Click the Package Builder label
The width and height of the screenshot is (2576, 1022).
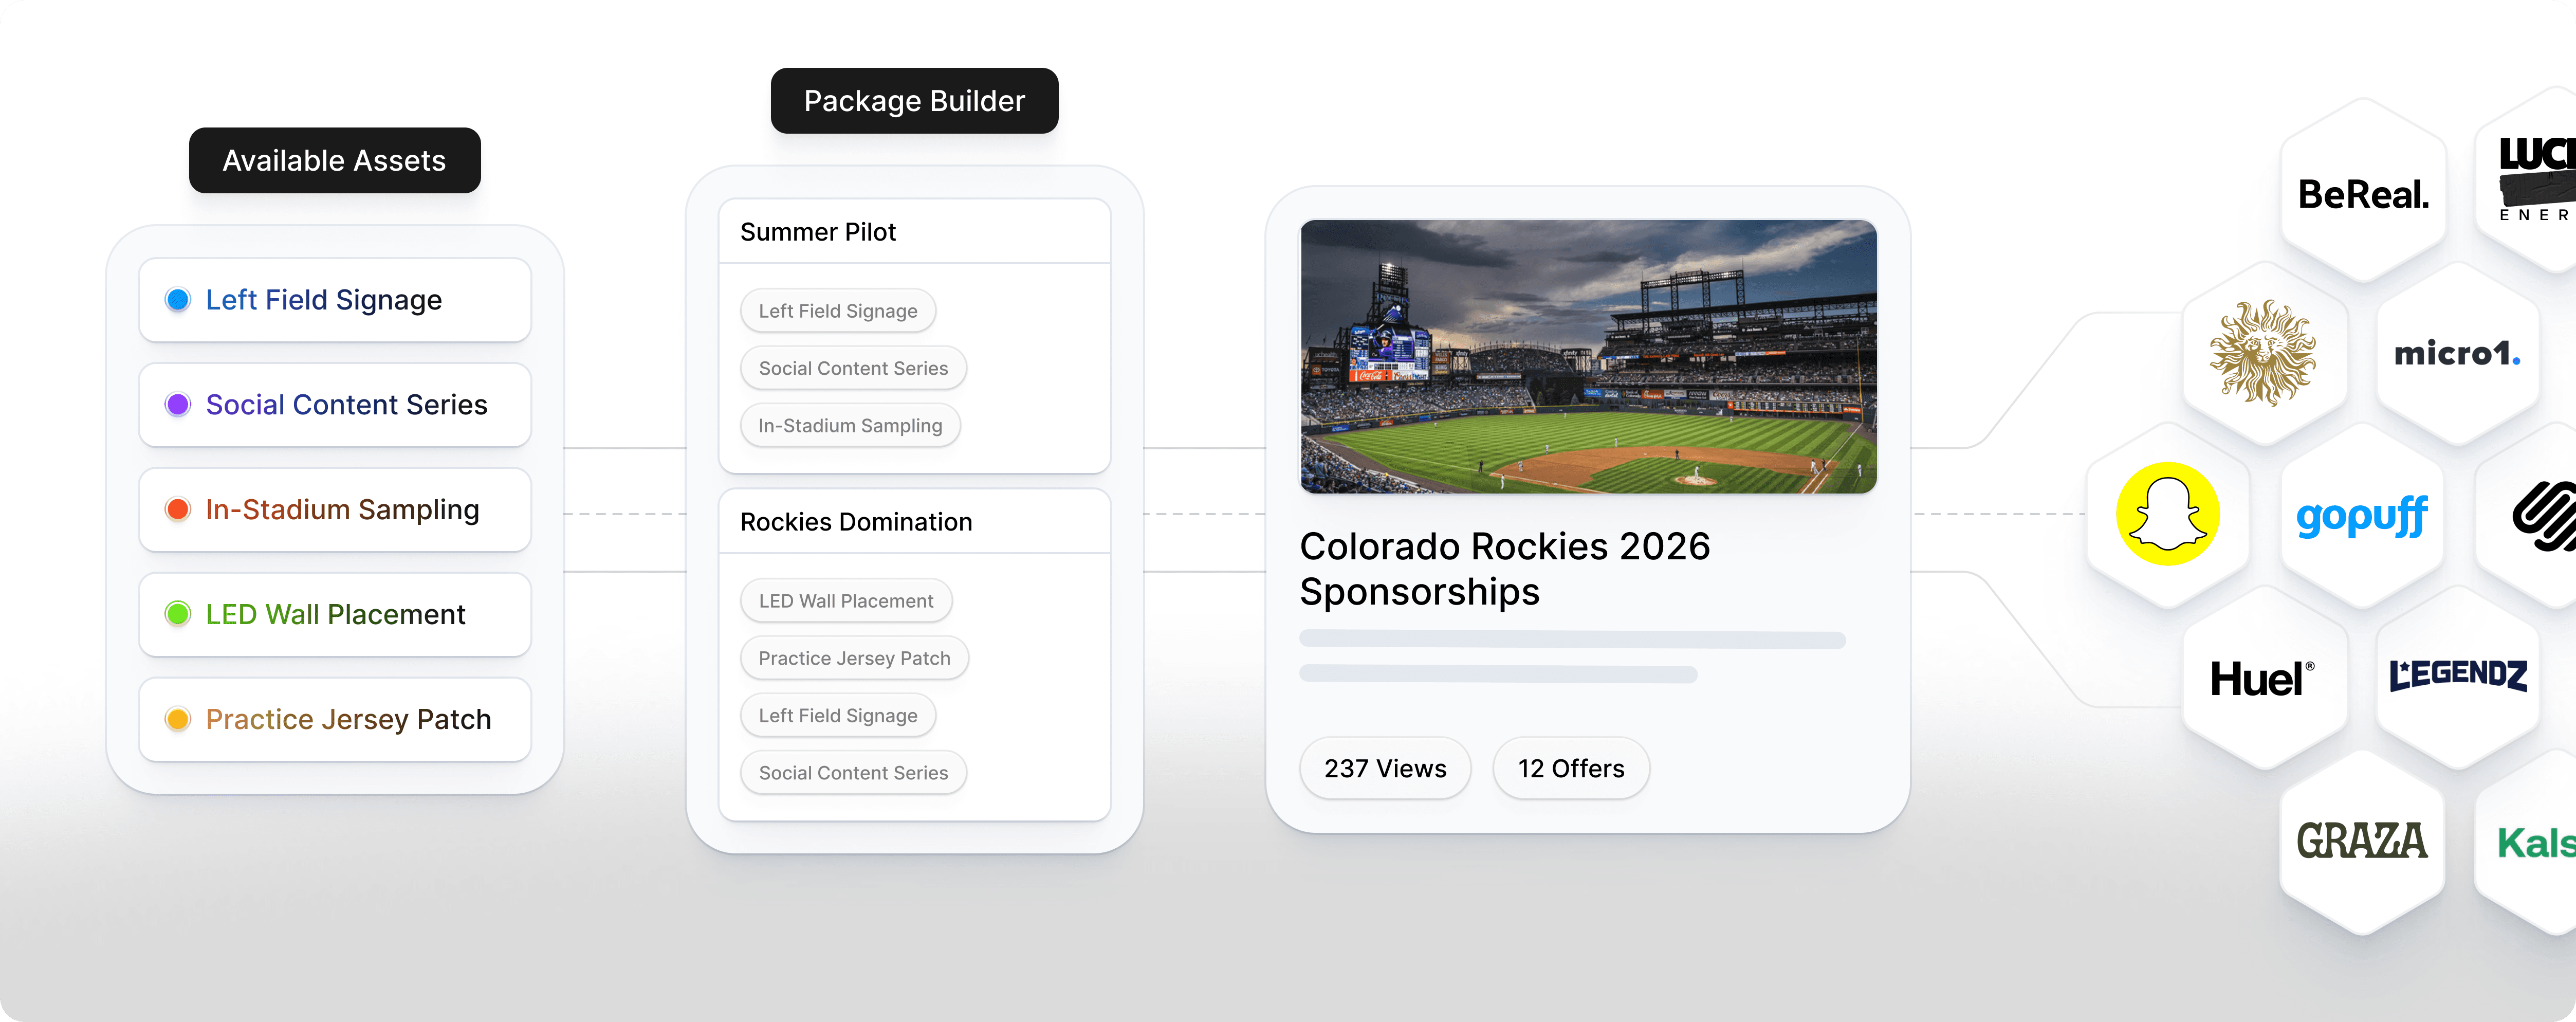(915, 101)
